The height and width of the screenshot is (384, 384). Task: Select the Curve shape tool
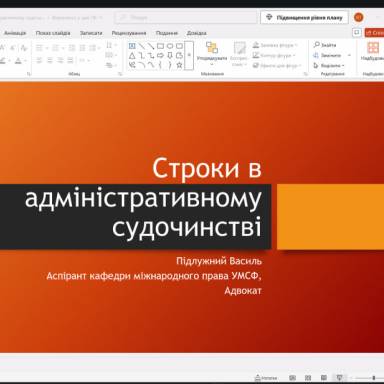pyautogui.click(x=151, y=65)
